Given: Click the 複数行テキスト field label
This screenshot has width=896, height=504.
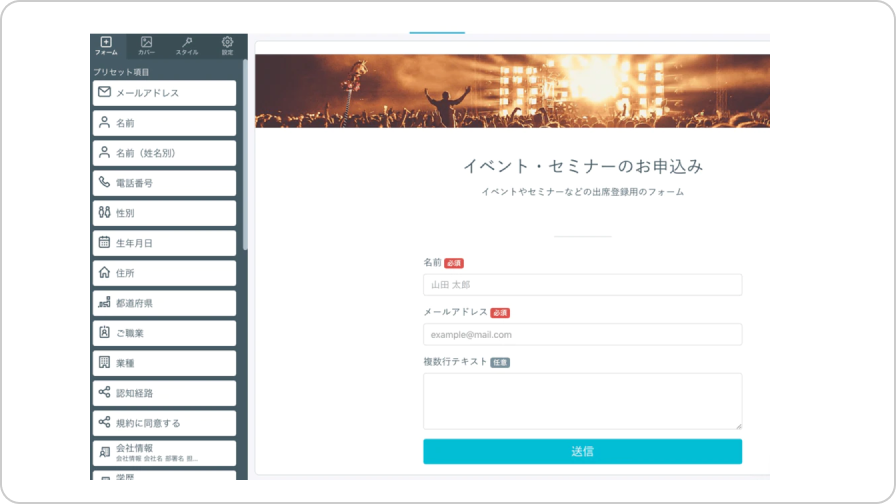Looking at the screenshot, I should pos(455,362).
